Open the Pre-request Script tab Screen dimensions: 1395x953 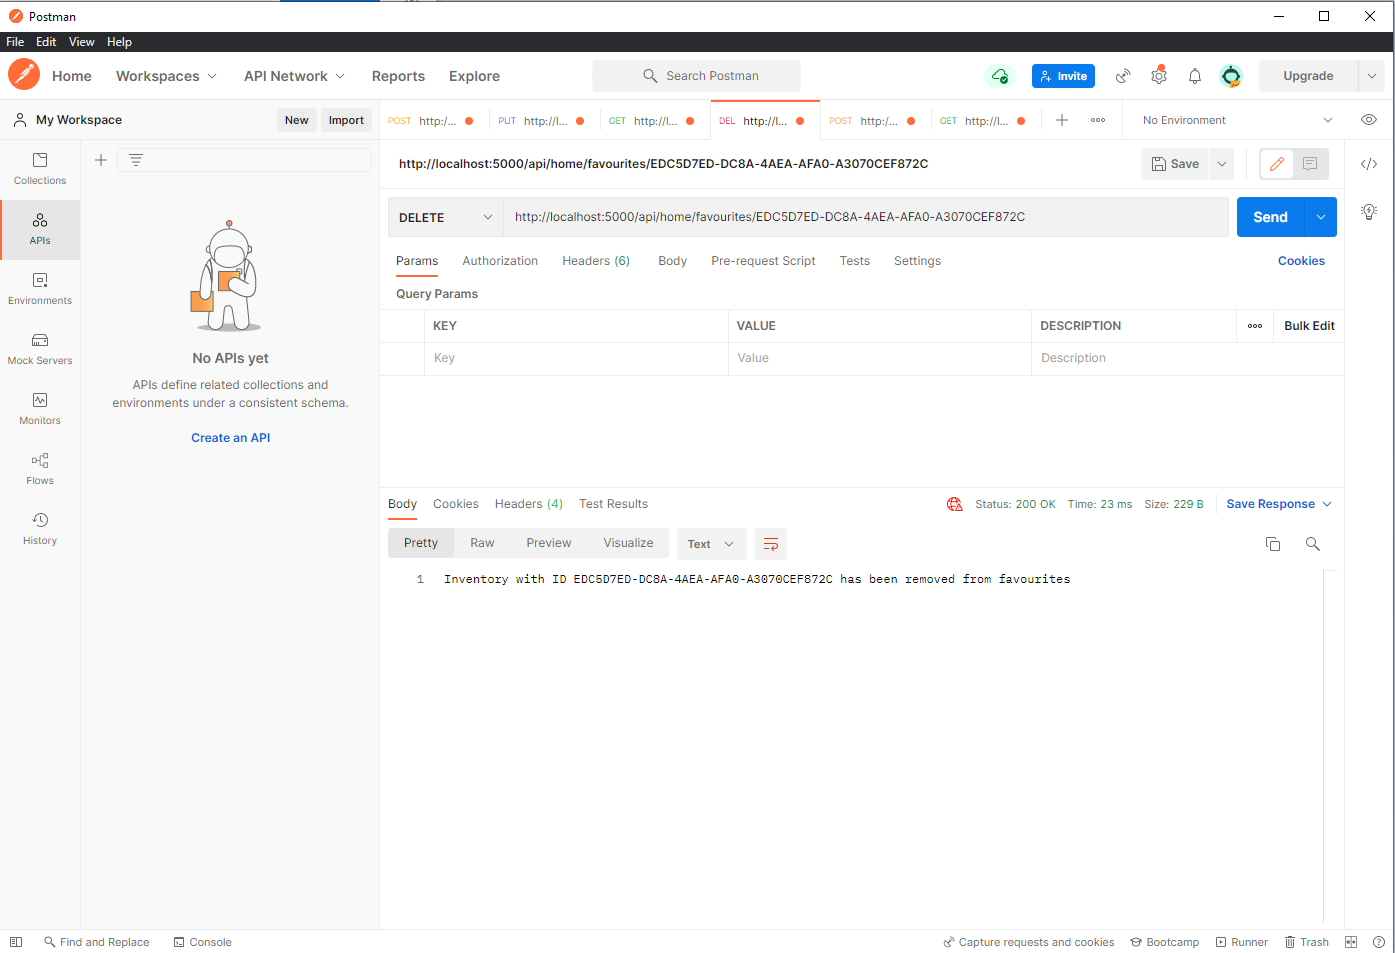[763, 260]
